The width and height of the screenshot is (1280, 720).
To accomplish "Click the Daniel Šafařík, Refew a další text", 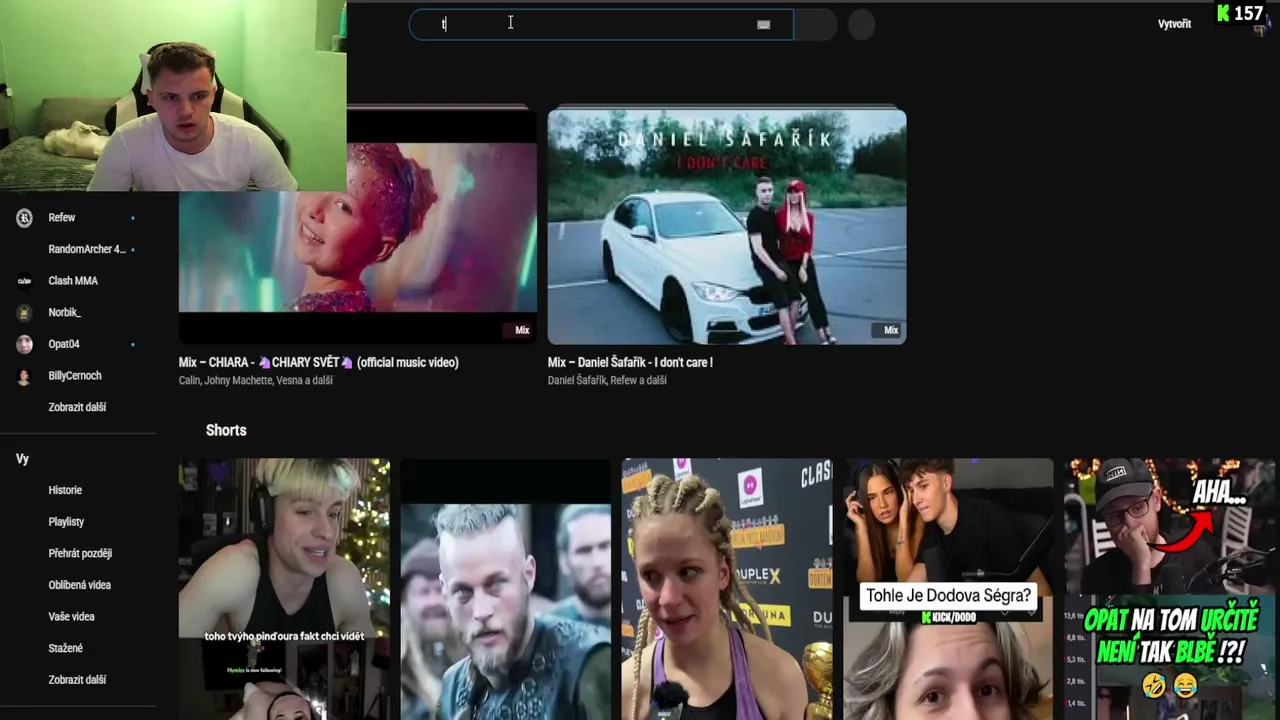I will tap(607, 380).
